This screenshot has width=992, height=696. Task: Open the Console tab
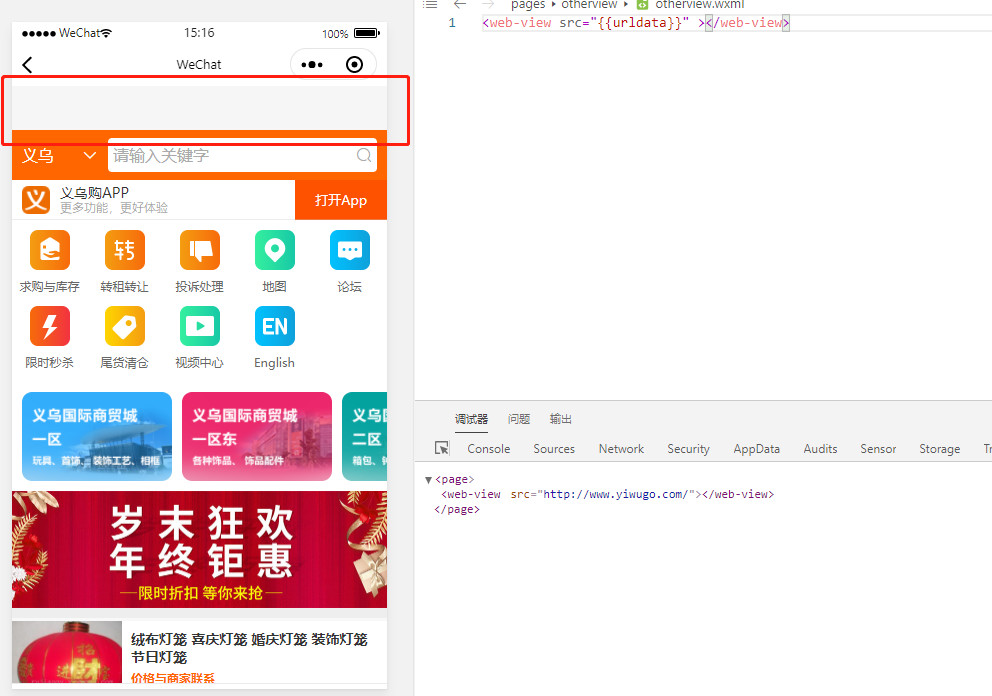coord(488,449)
